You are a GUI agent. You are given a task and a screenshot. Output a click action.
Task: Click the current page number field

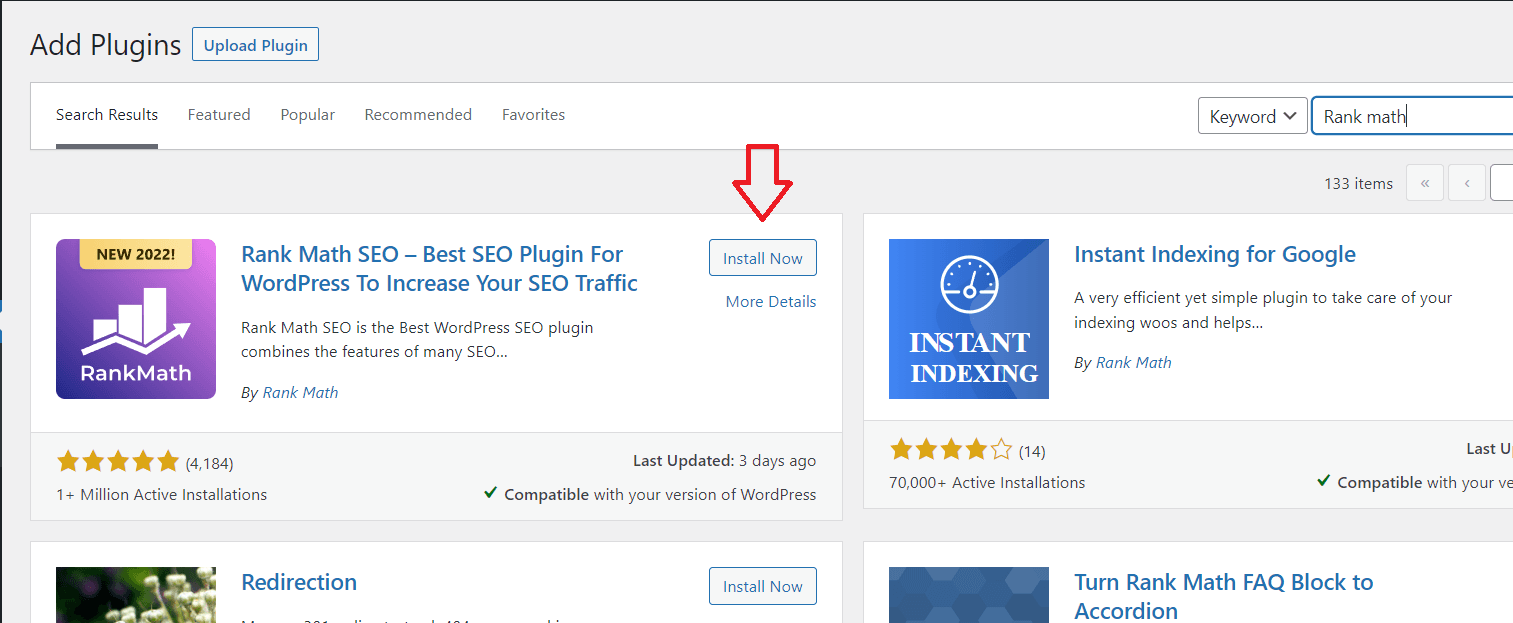coord(1501,183)
